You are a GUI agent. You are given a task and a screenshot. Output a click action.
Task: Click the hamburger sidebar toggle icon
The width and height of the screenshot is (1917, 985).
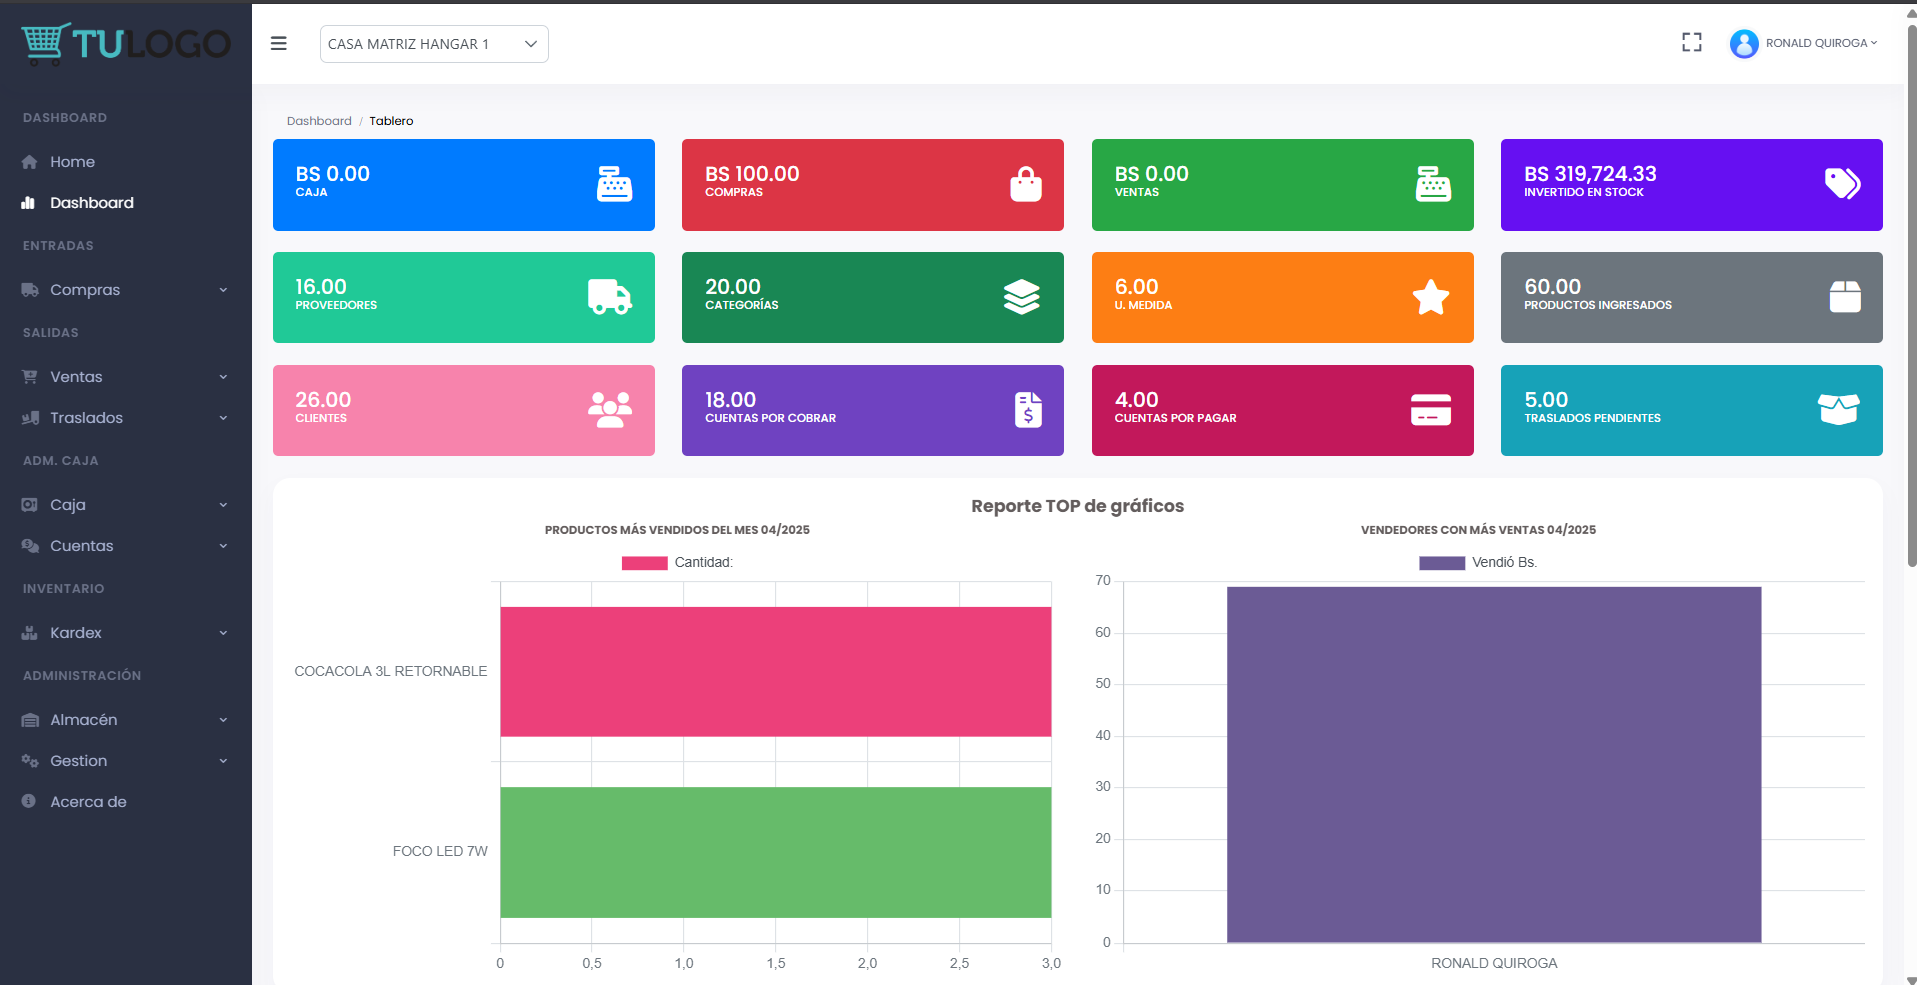pos(279,43)
